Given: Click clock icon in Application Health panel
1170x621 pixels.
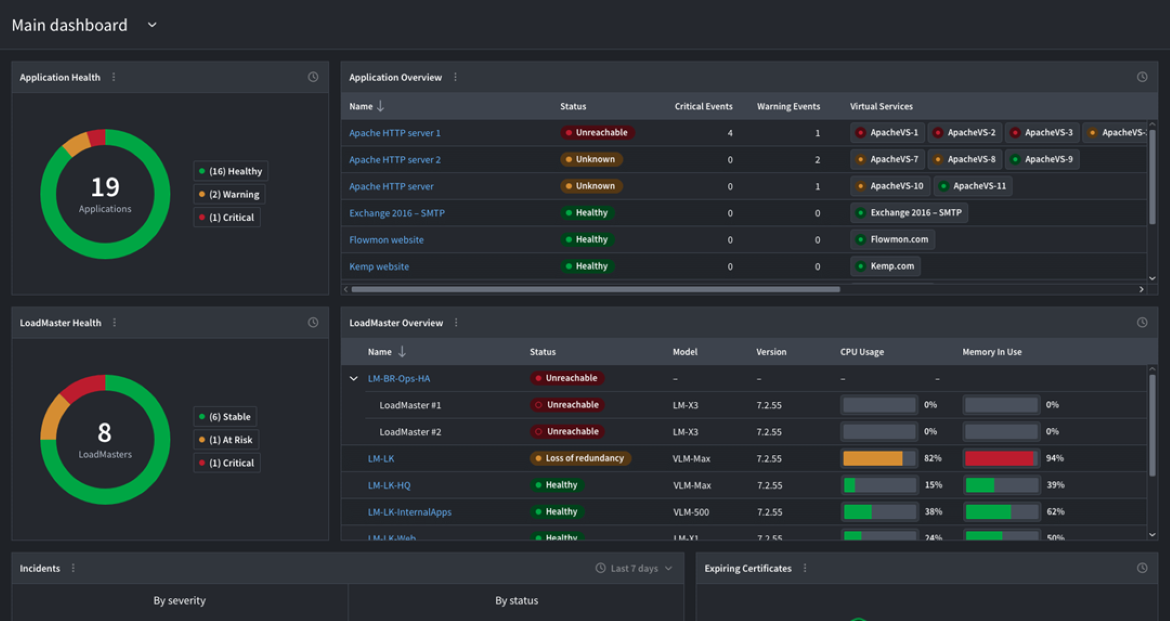Looking at the screenshot, I should (313, 77).
